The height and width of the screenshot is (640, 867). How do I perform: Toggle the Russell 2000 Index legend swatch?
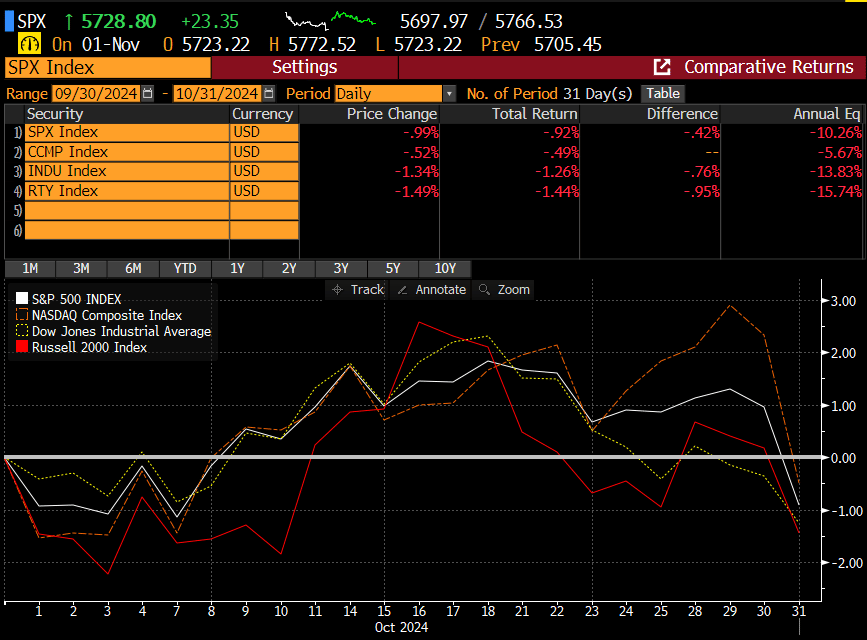click(22, 347)
